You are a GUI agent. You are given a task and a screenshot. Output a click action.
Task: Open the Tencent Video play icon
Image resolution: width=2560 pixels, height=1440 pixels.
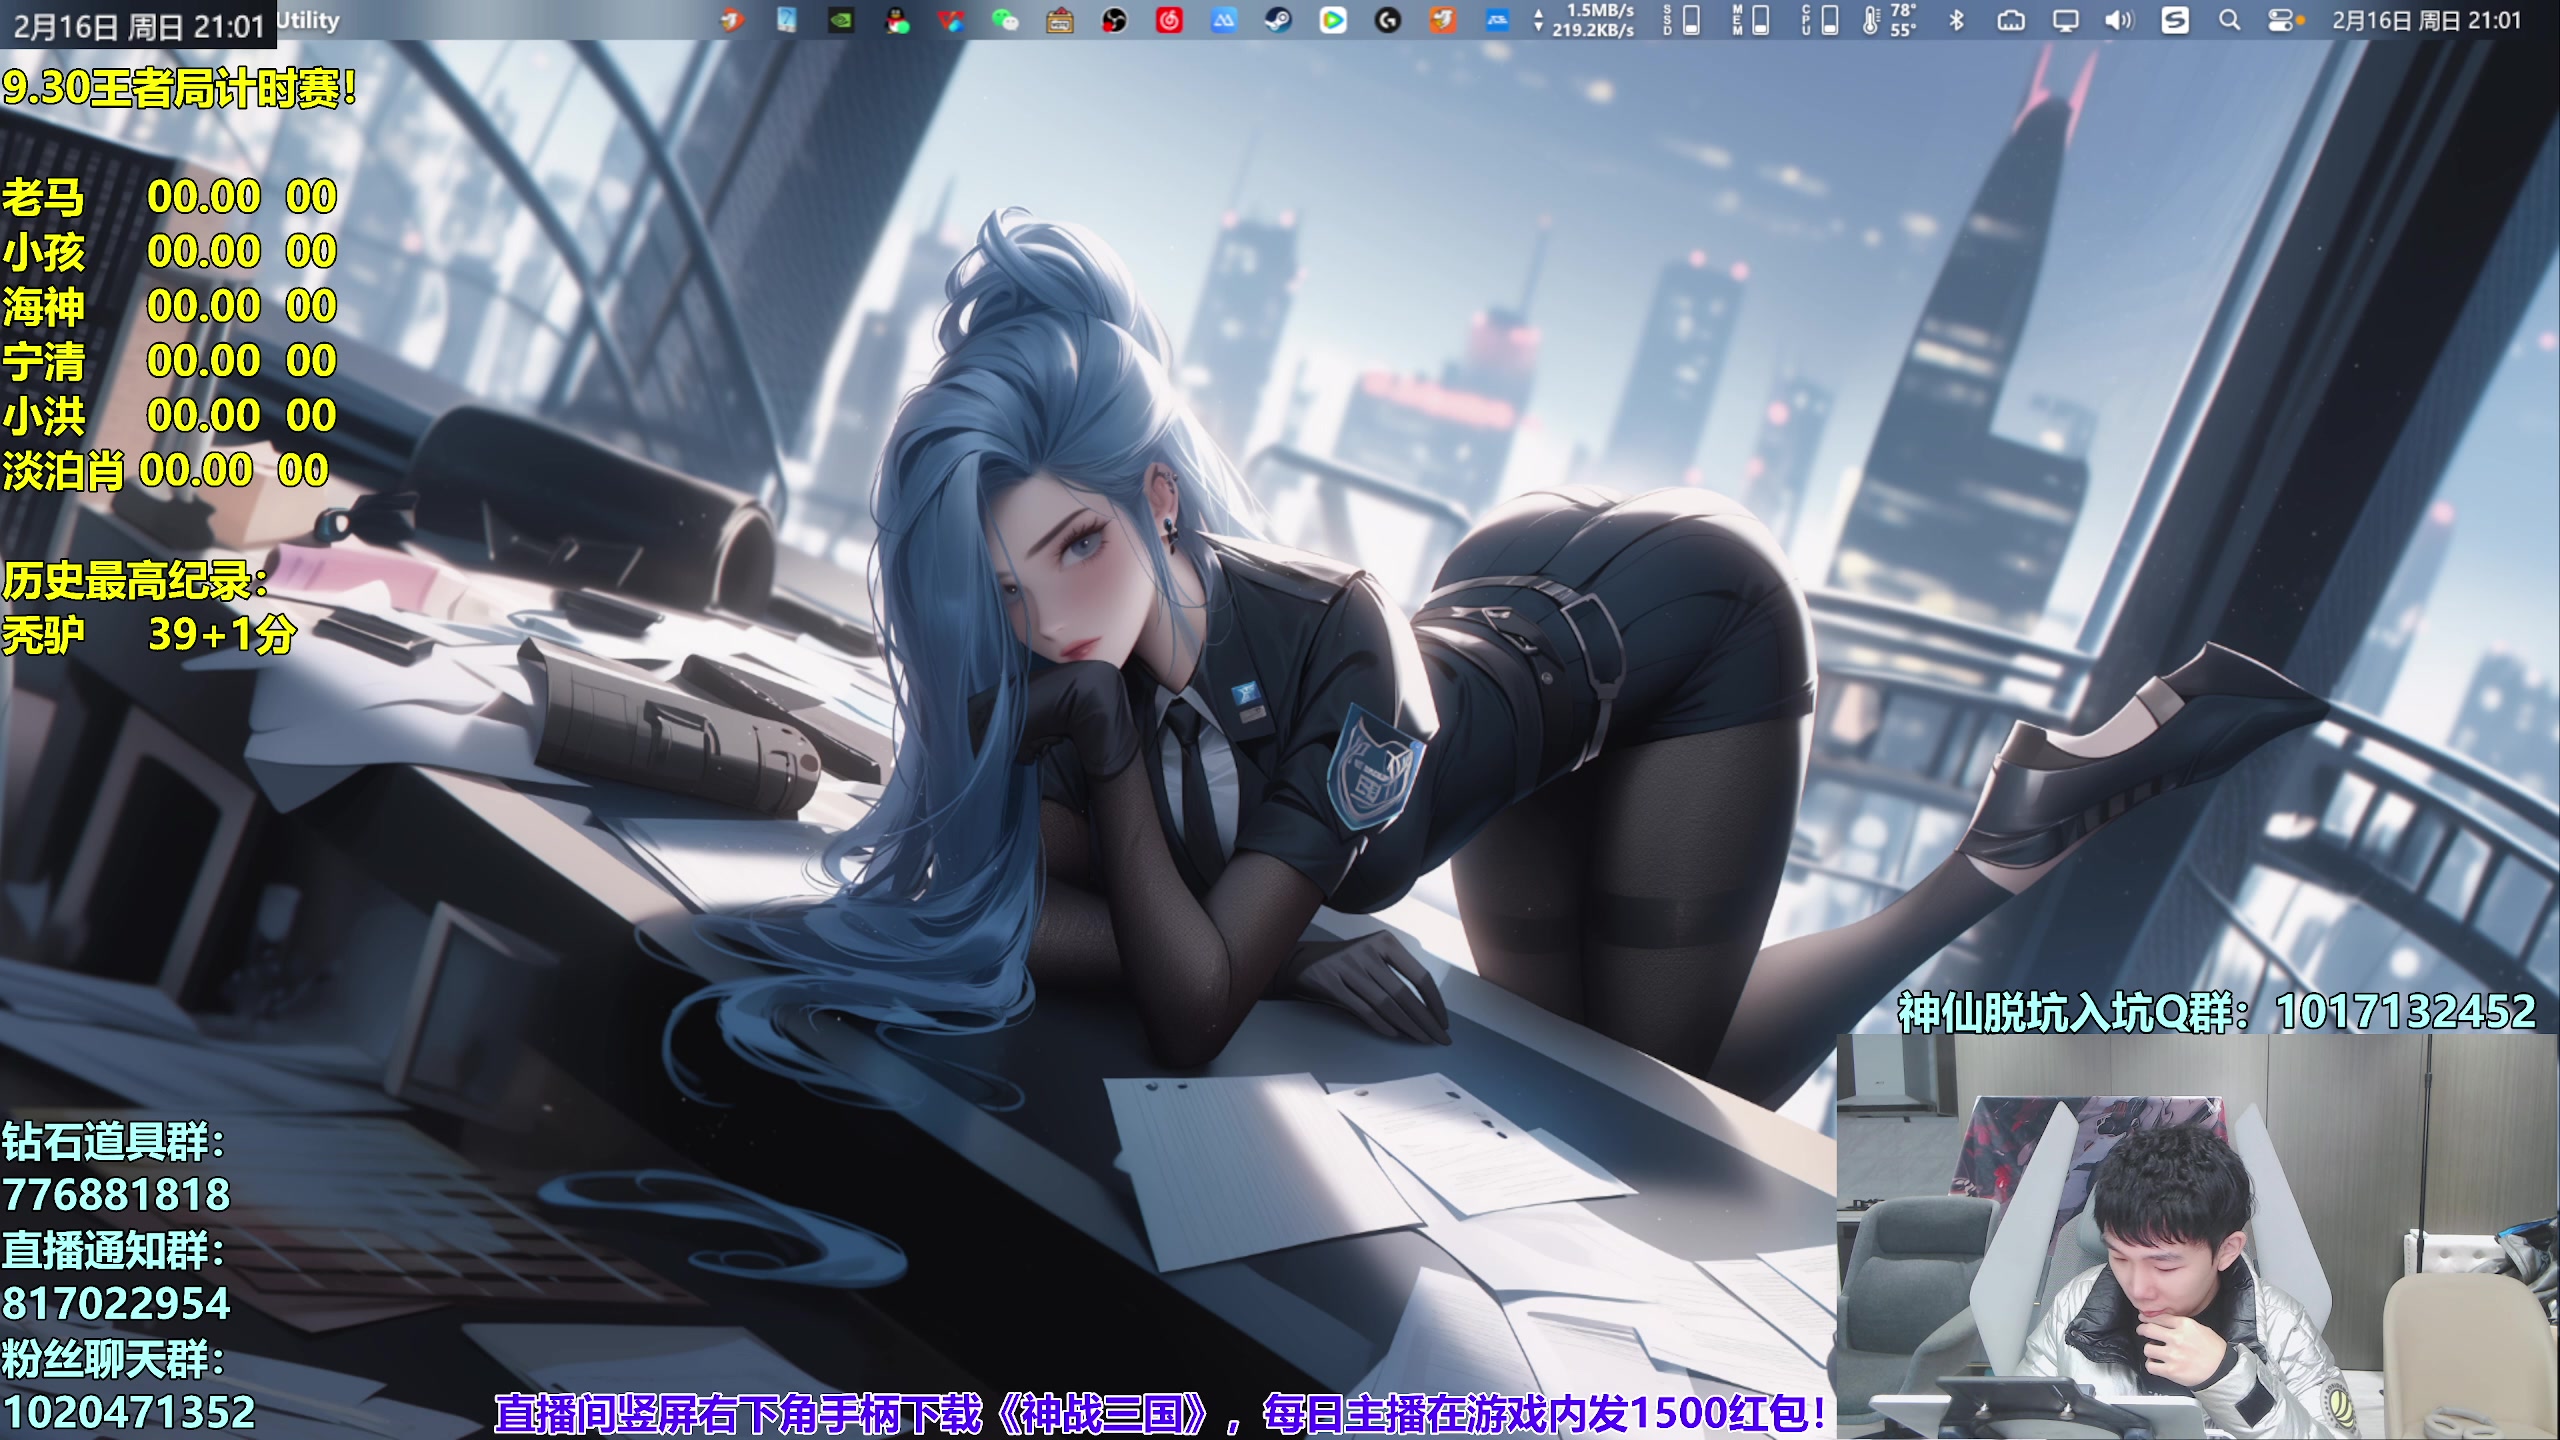pyautogui.click(x=1333, y=20)
